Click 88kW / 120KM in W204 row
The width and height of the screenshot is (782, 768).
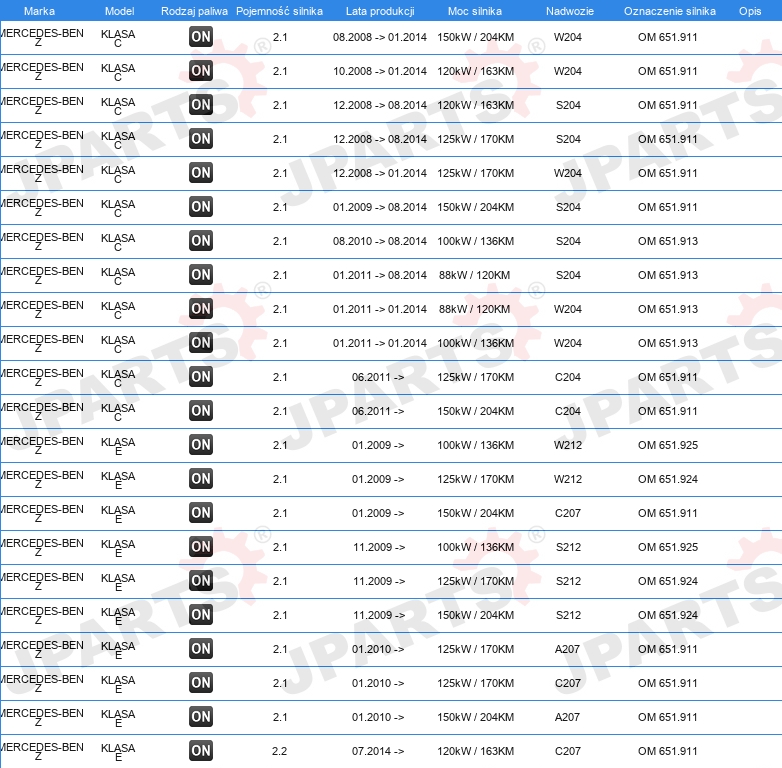(x=474, y=309)
